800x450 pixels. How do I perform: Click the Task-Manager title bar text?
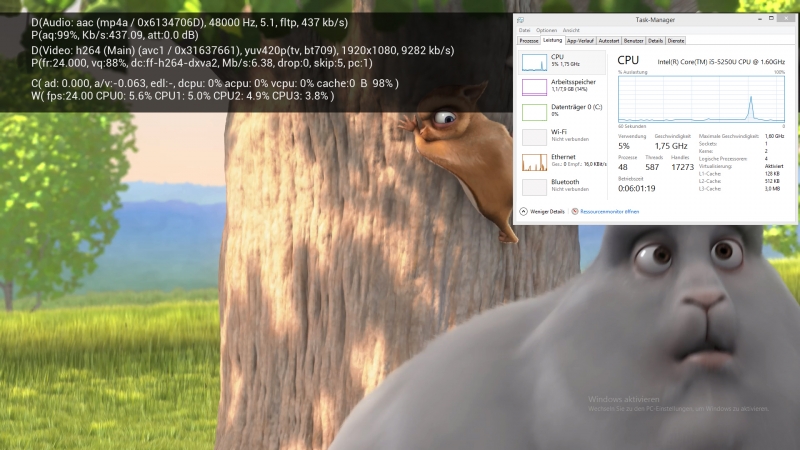pos(655,20)
